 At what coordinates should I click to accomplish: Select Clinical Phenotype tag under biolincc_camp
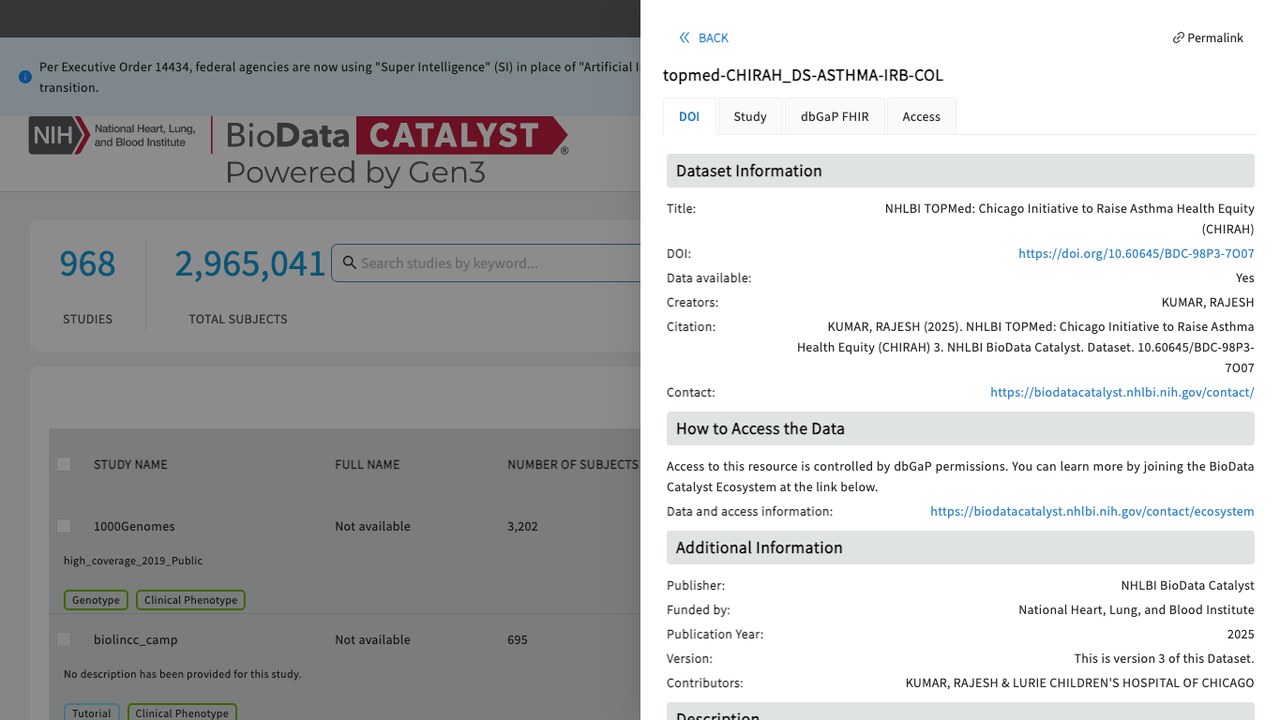182,713
